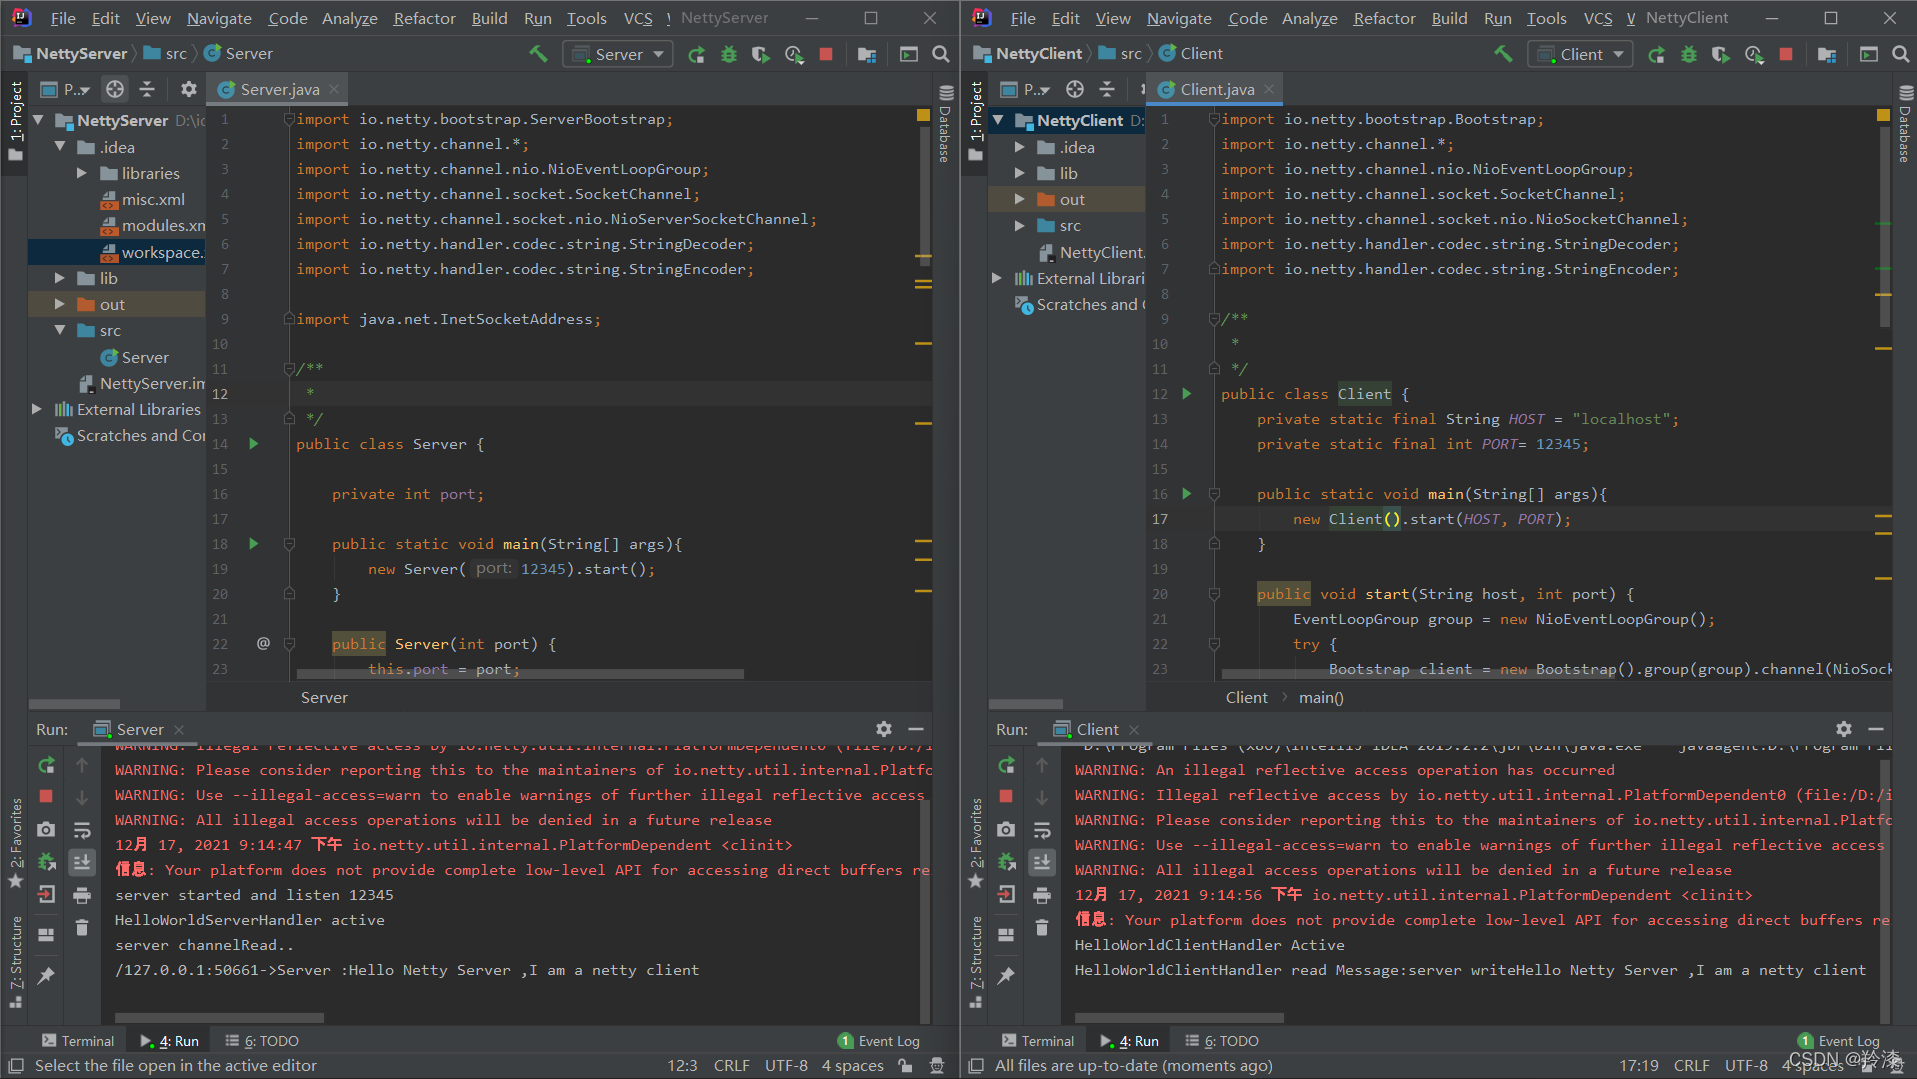Viewport: 1917px width, 1079px height.
Task: Open Server run configuration dropdown
Action: coord(618,54)
